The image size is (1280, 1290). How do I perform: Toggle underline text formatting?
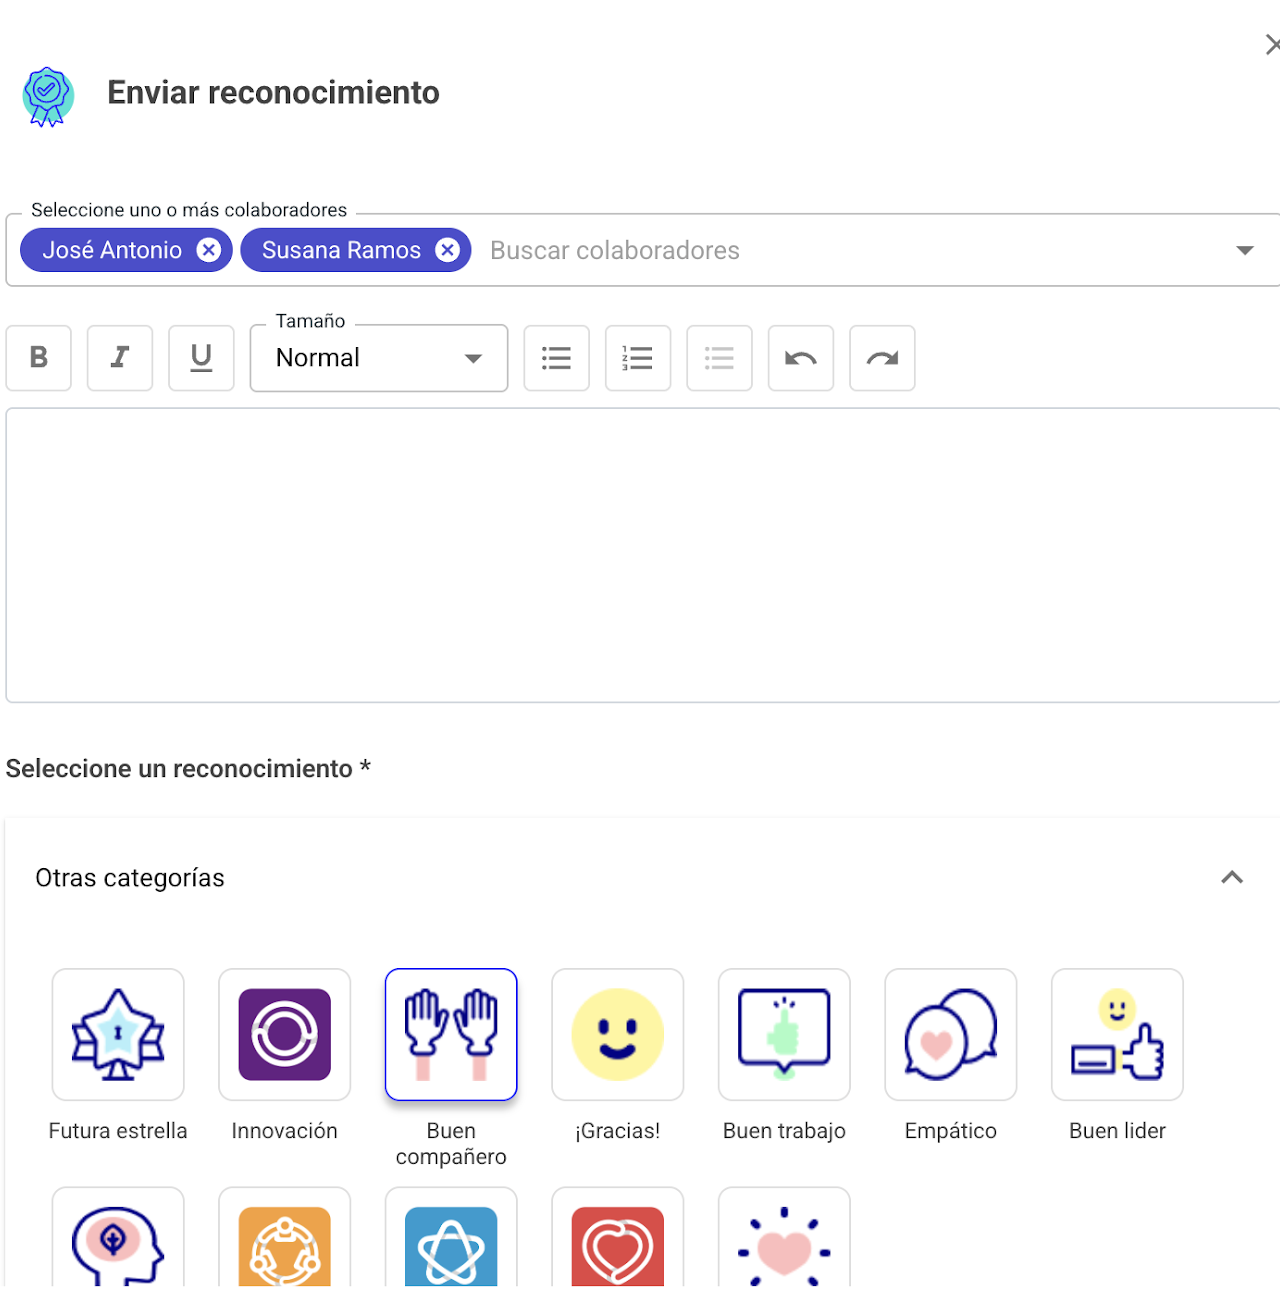(201, 358)
